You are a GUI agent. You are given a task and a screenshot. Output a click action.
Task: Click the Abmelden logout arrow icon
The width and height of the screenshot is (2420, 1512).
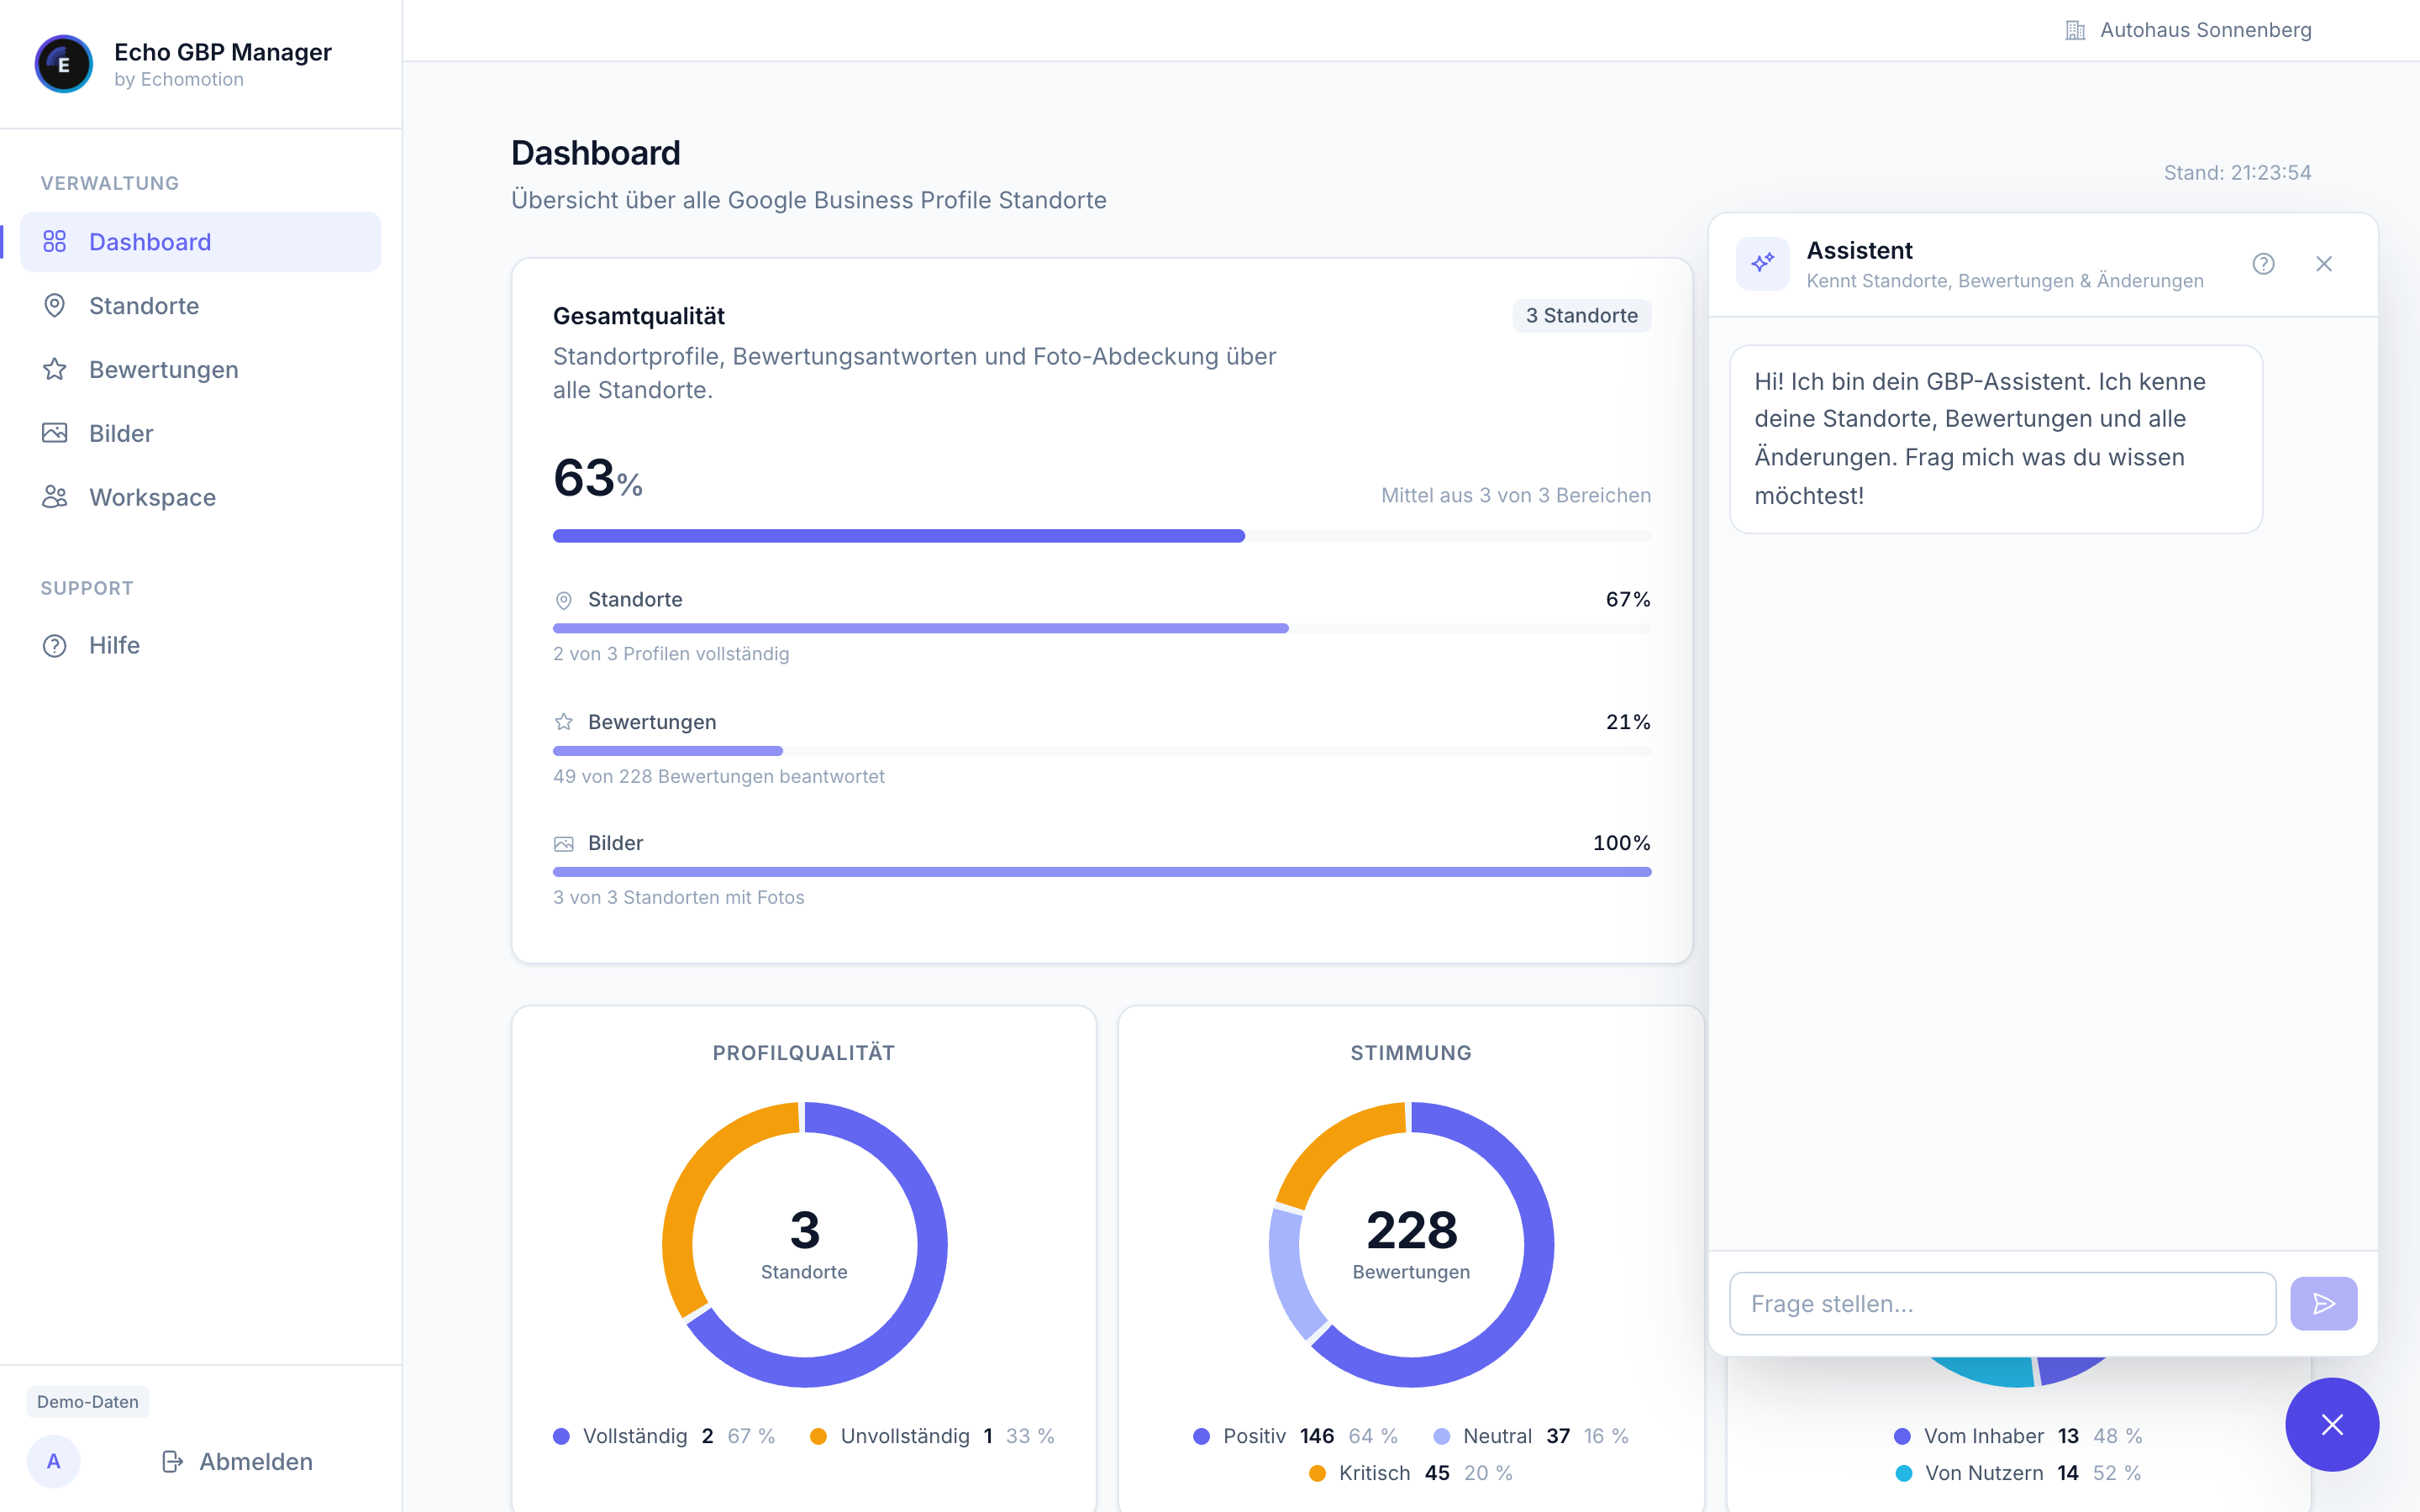[172, 1462]
